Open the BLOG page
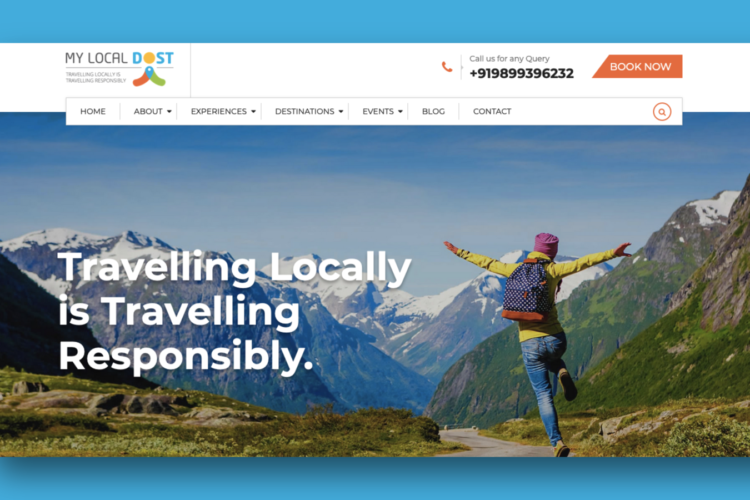Screen dimensions: 750x500 [433, 111]
